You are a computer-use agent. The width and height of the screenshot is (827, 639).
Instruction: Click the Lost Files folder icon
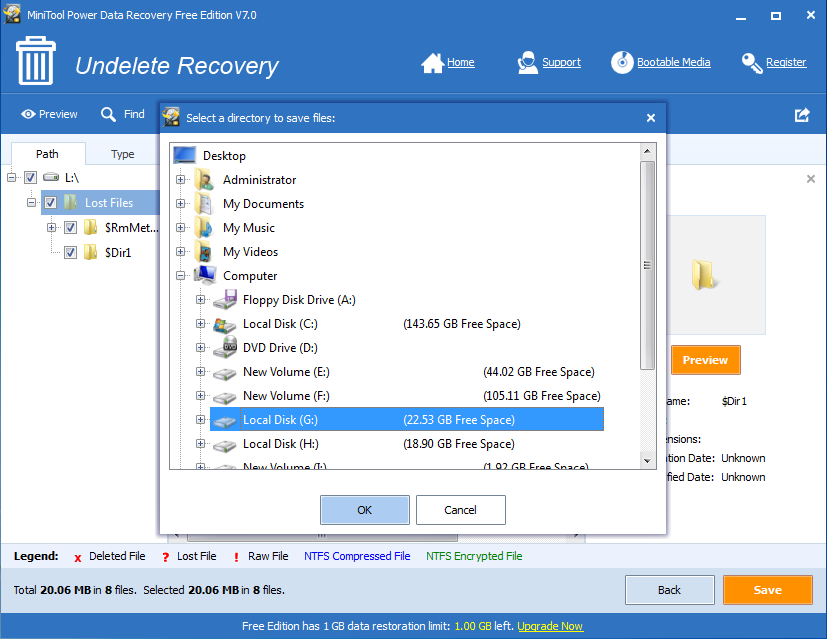click(x=70, y=202)
